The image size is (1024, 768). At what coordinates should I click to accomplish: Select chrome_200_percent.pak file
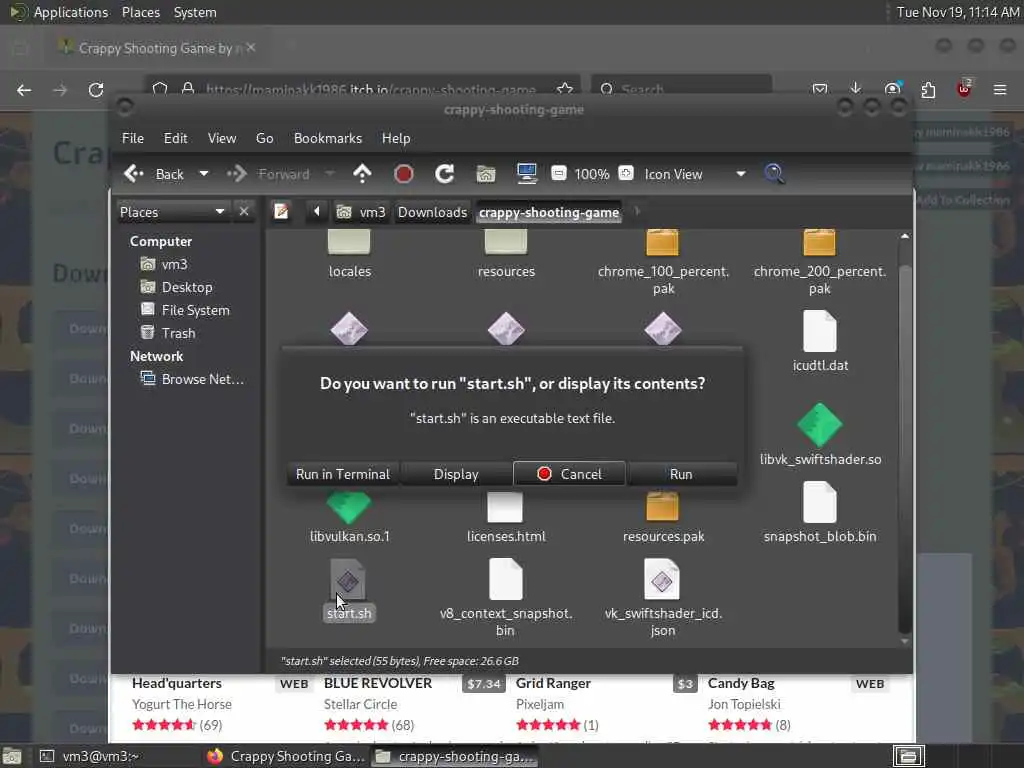point(820,263)
